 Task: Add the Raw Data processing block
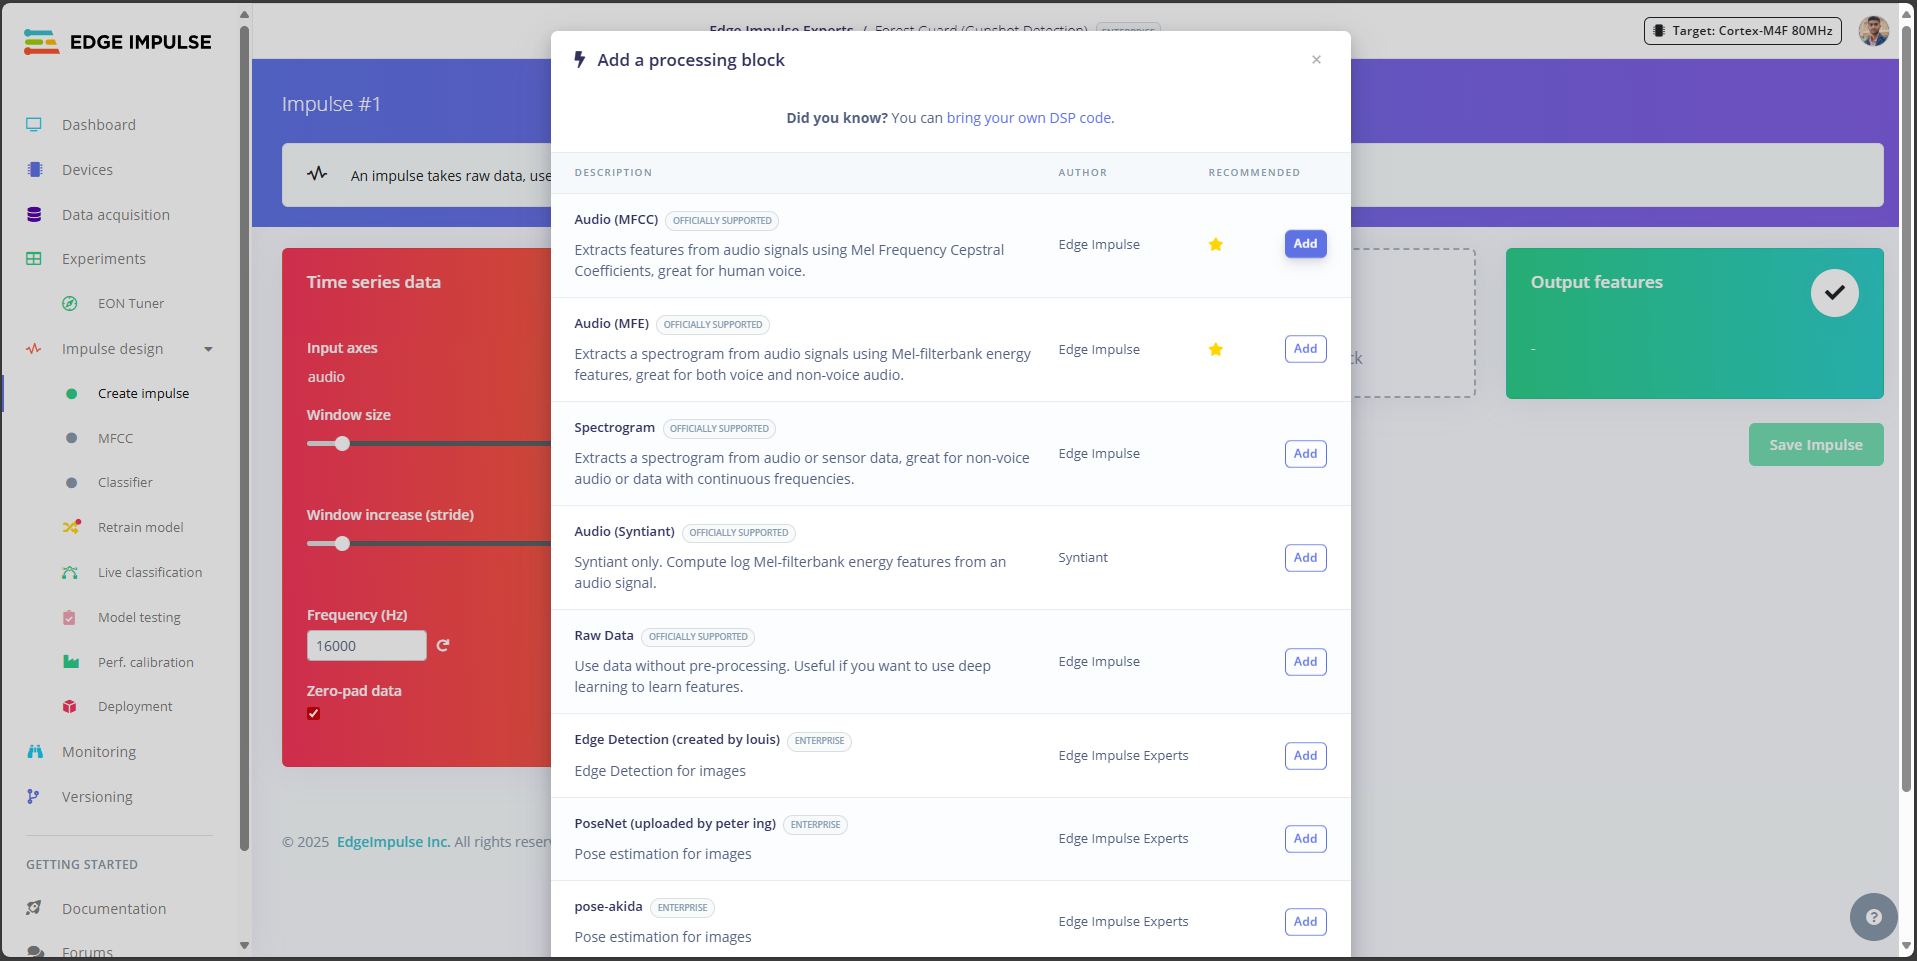coord(1306,662)
